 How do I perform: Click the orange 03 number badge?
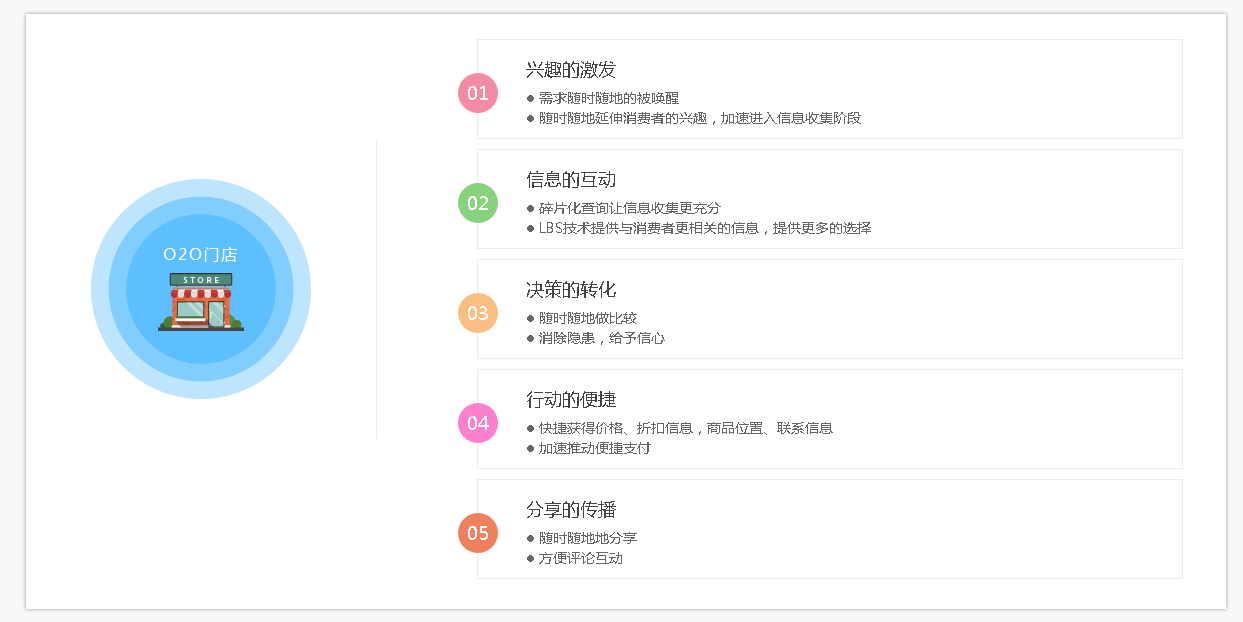478,313
